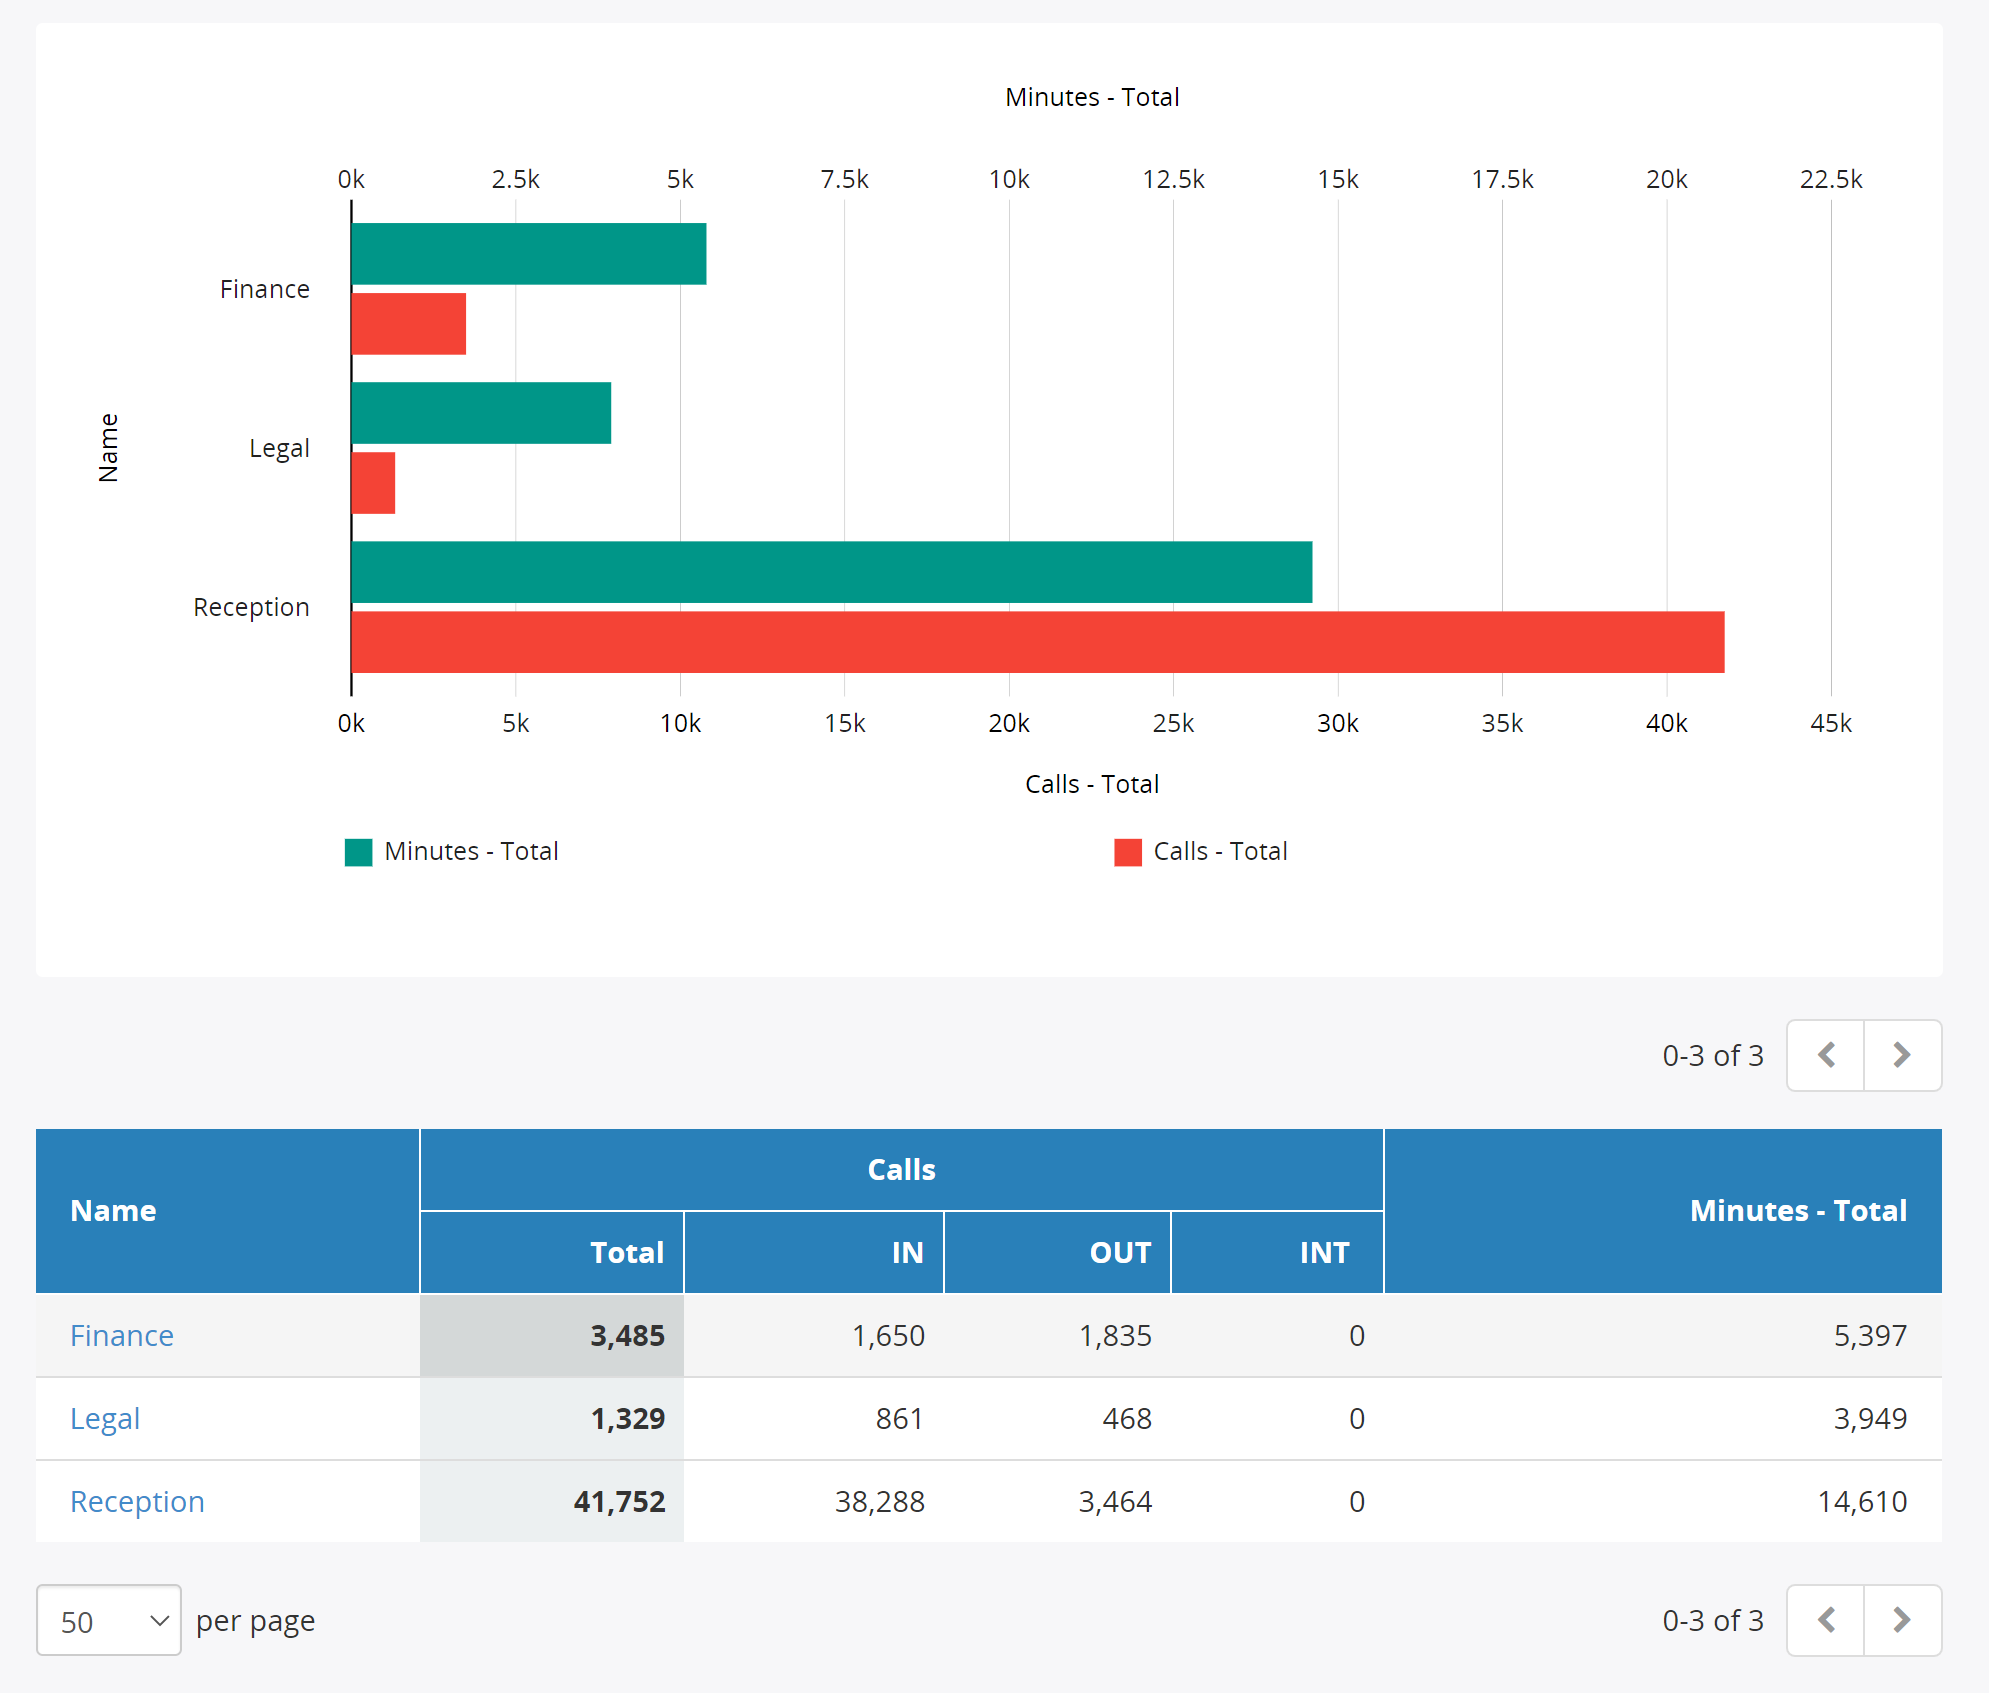Click Legal minutes value 3,949
Image resolution: width=1989 pixels, height=1693 pixels.
point(1870,1418)
